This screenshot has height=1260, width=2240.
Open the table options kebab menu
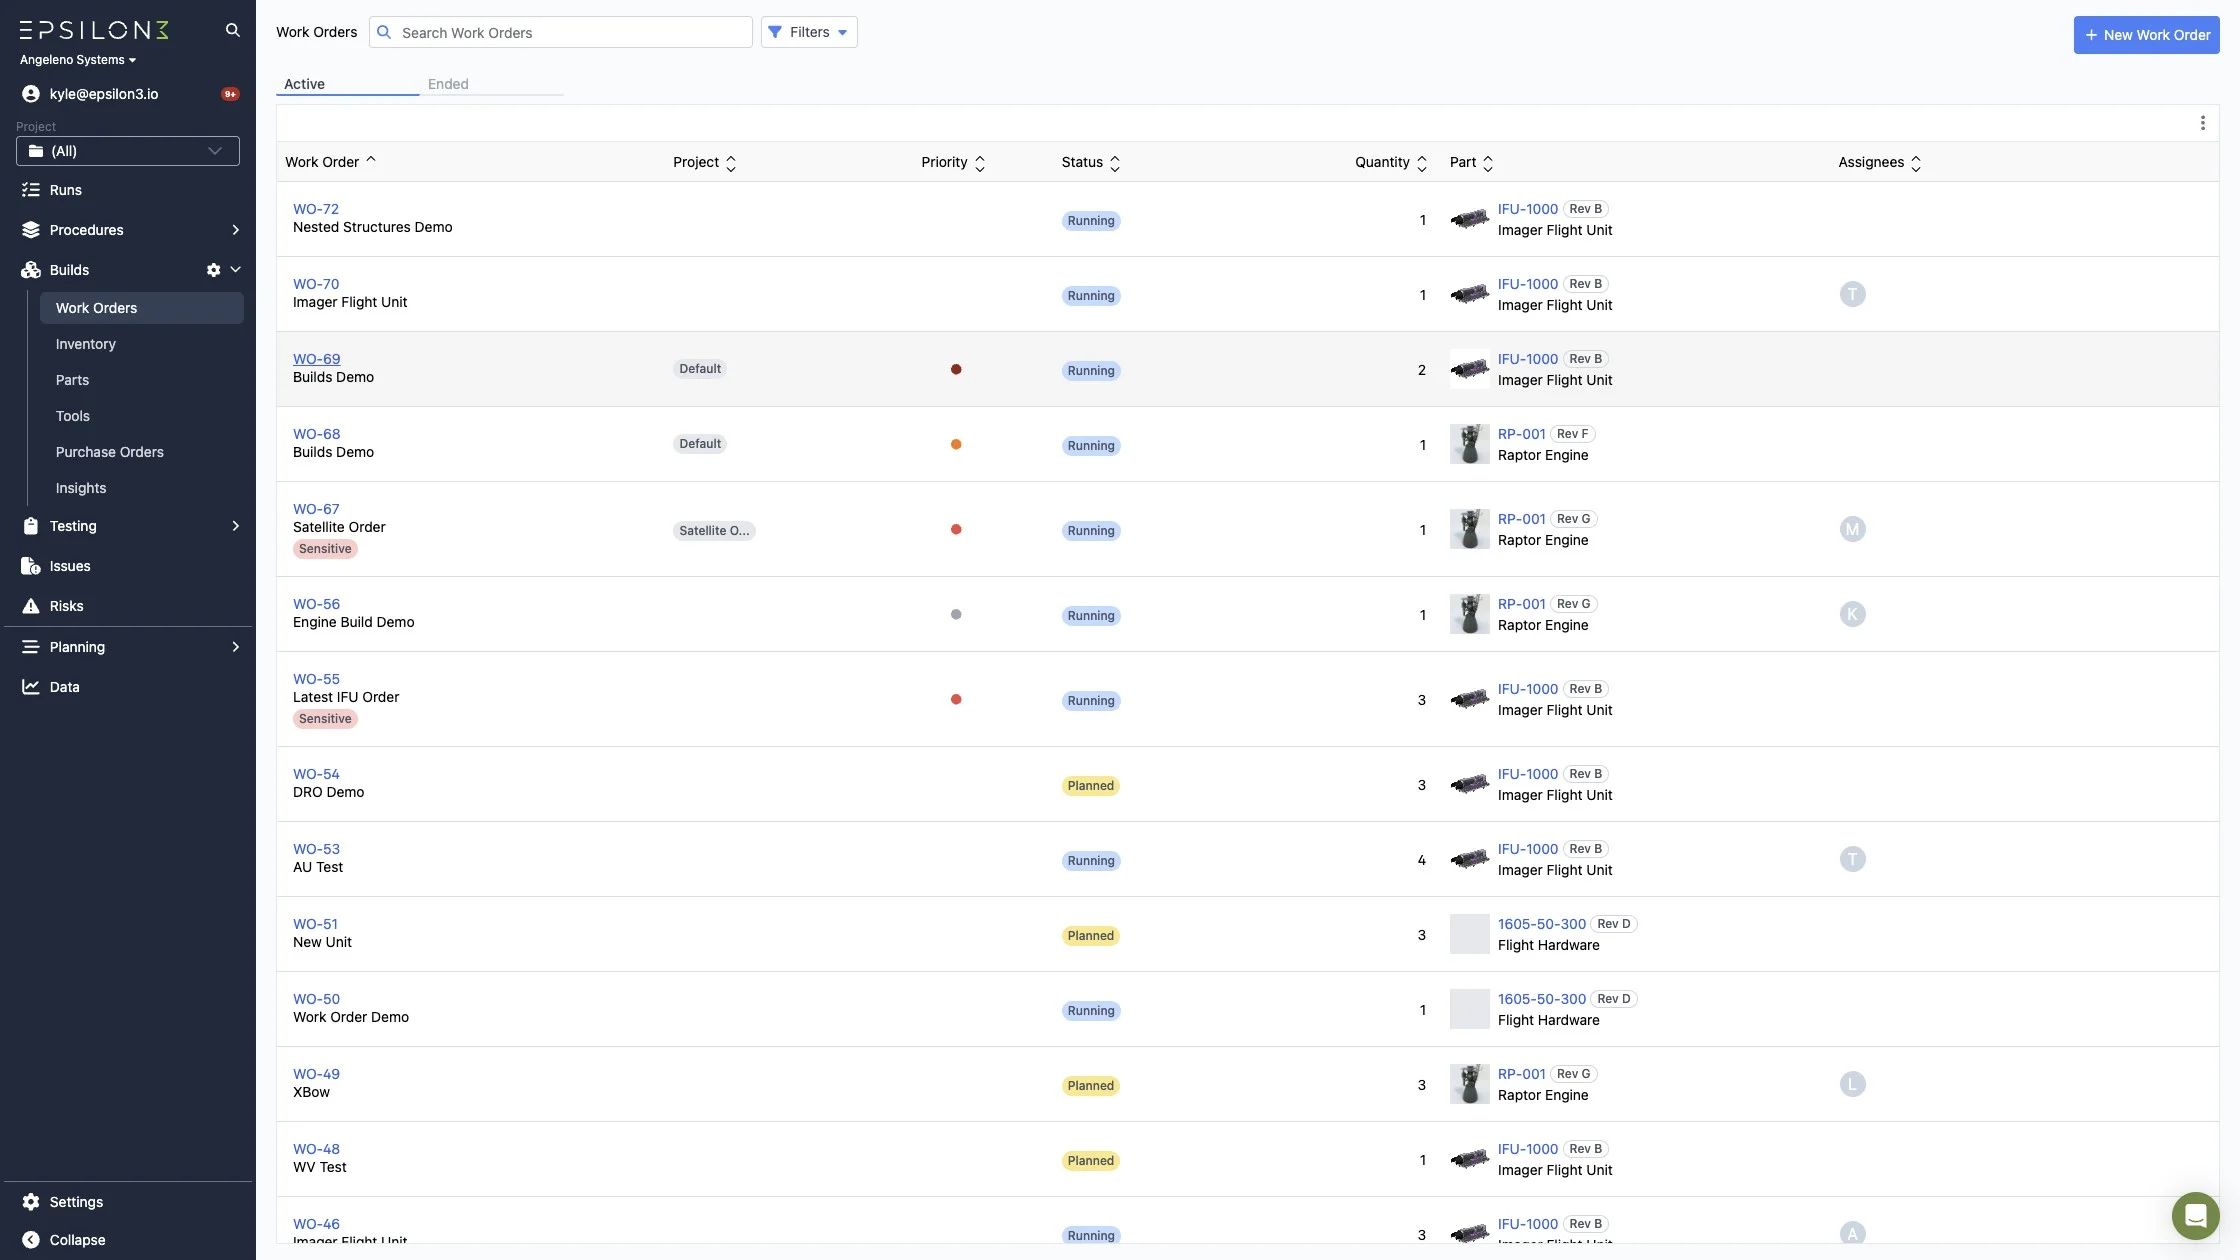coord(2202,123)
